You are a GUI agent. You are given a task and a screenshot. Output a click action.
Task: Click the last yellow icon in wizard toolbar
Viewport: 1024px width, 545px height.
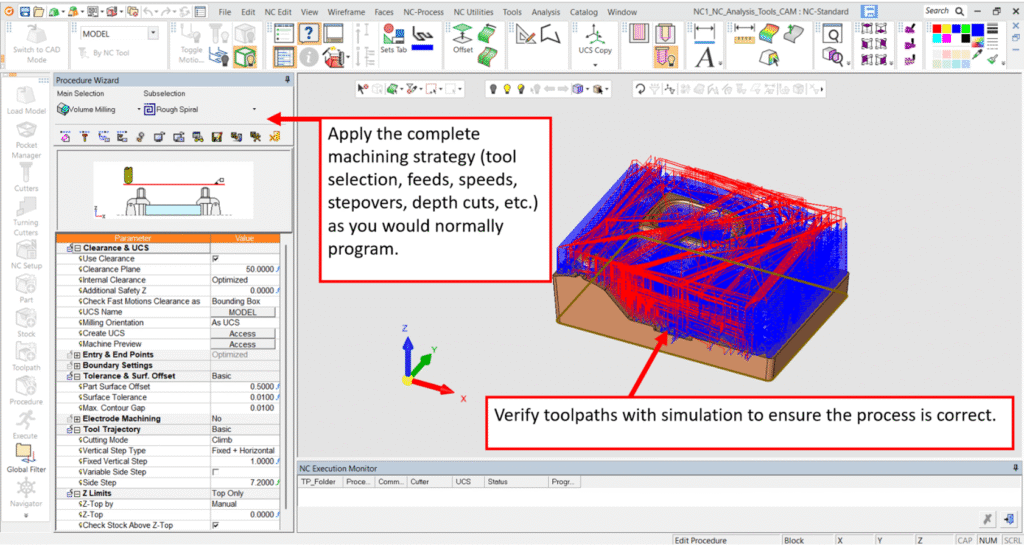click(x=274, y=137)
